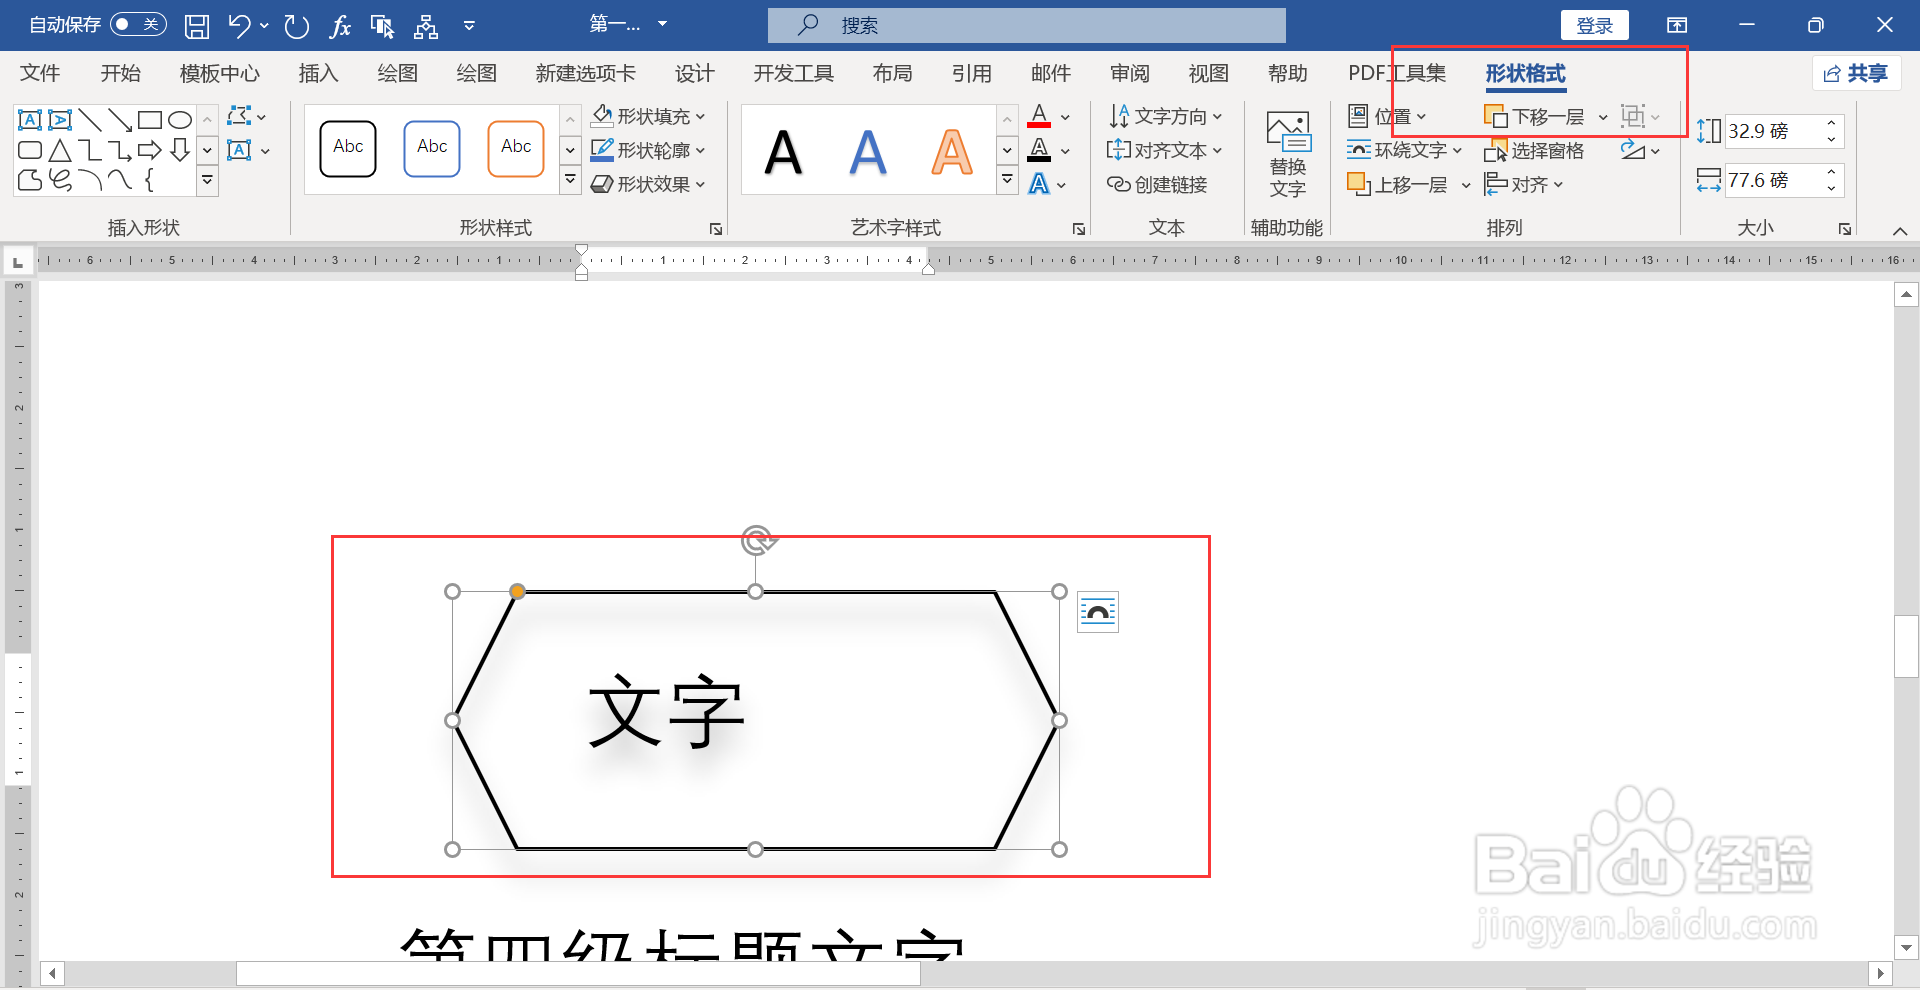Open 形状填充 shape fill dropdown

[x=648, y=116]
